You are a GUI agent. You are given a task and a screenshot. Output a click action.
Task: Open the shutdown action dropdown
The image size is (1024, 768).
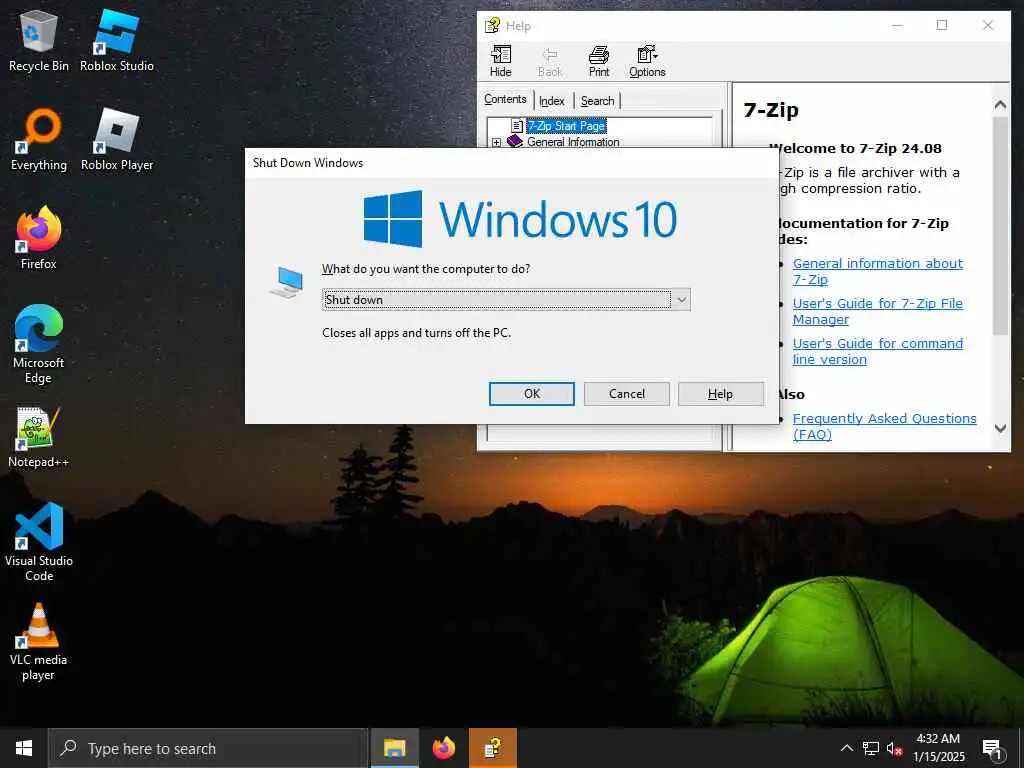point(681,300)
